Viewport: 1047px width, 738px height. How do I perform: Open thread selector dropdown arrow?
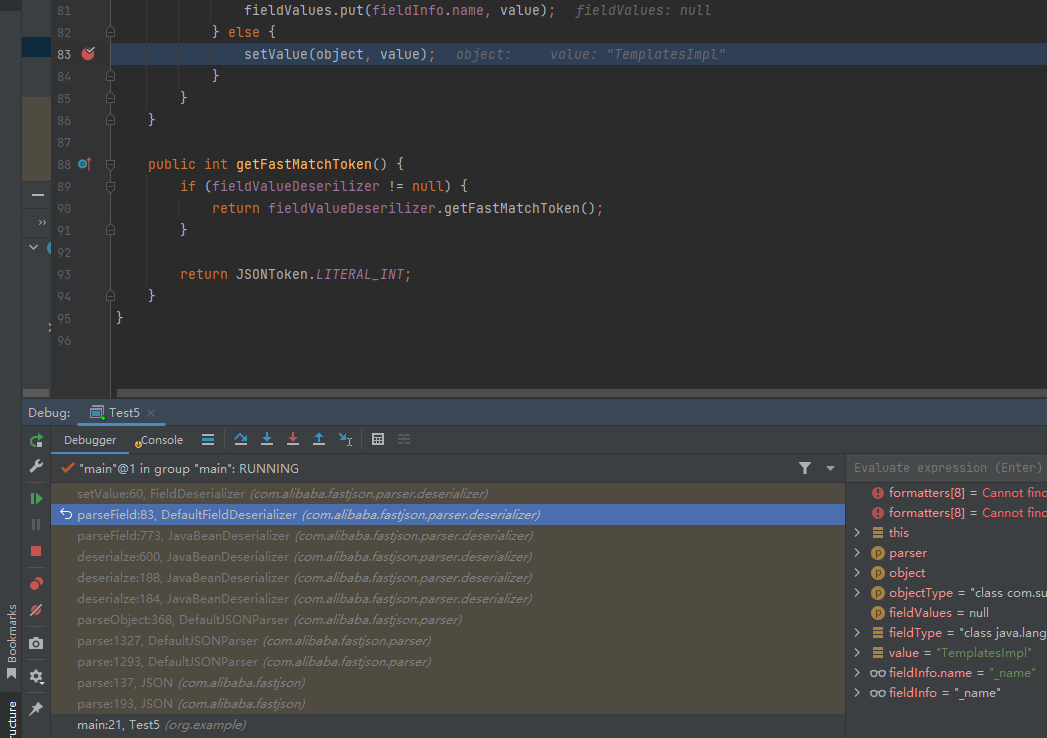830,468
